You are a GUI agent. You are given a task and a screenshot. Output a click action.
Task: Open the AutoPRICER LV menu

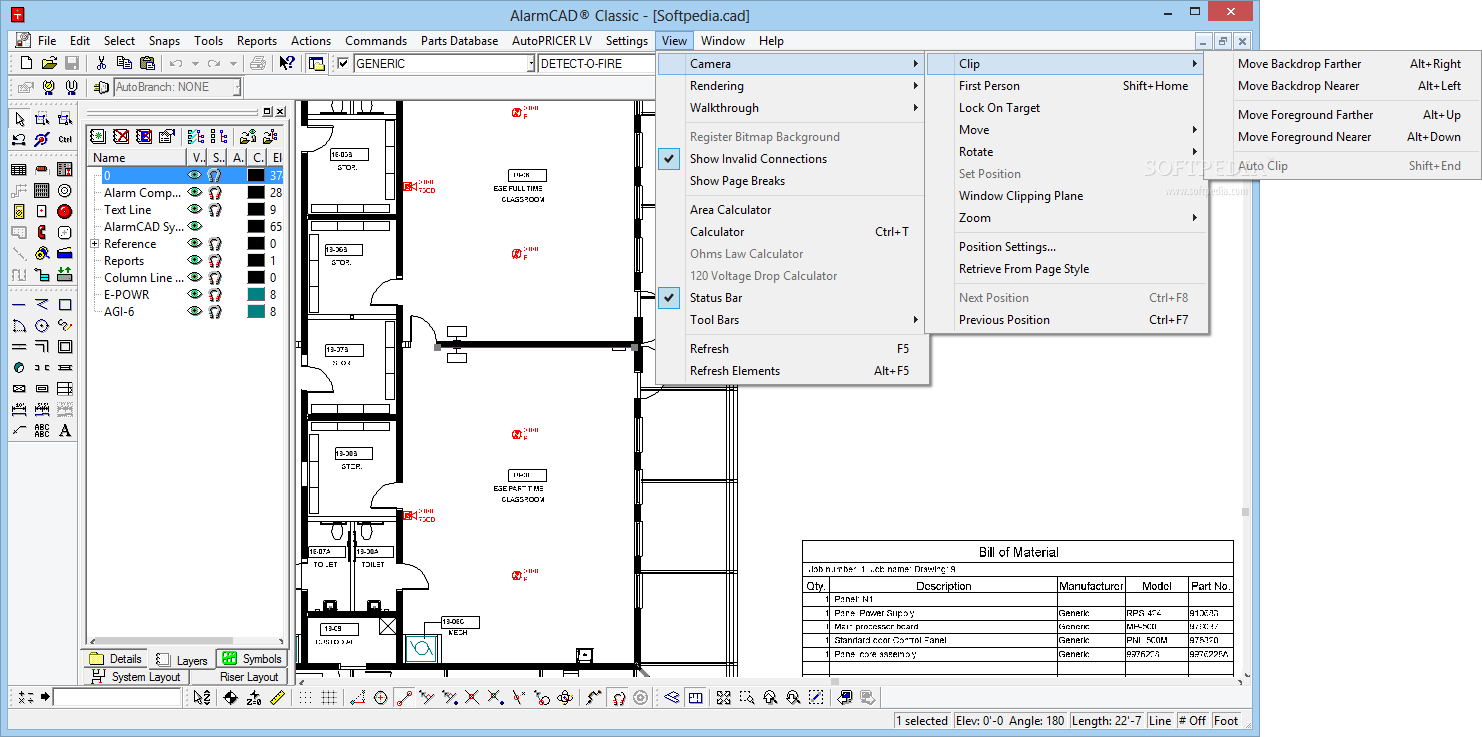pos(551,41)
